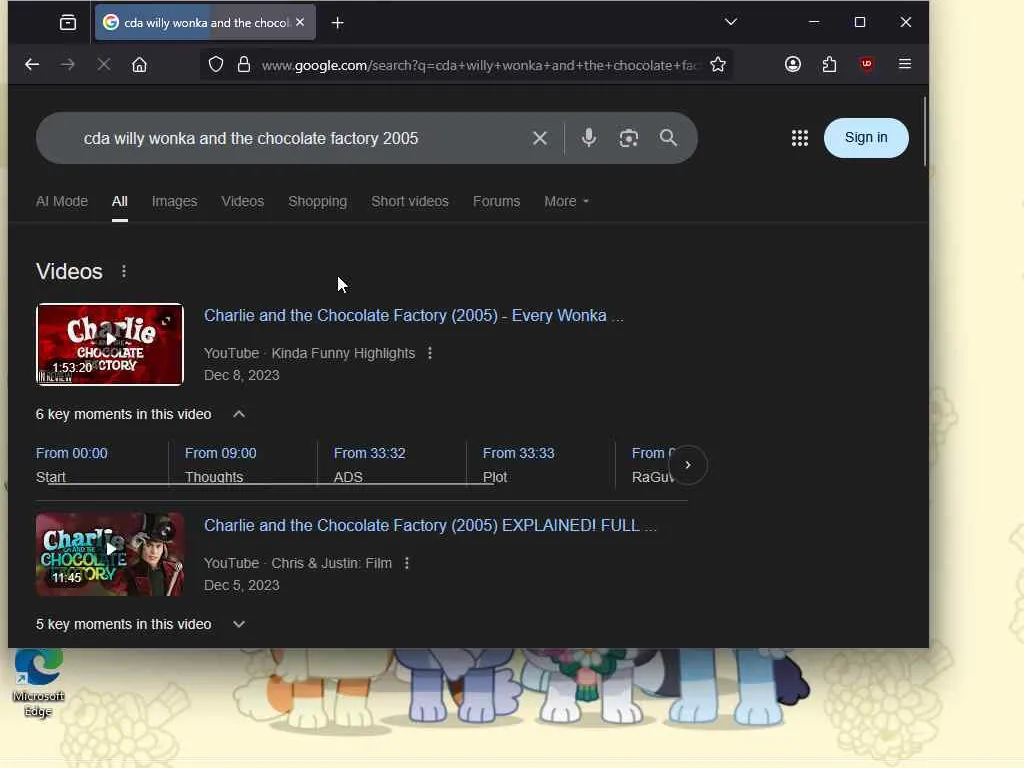Open Microsoft Edge desktop shortcut

point(39,682)
